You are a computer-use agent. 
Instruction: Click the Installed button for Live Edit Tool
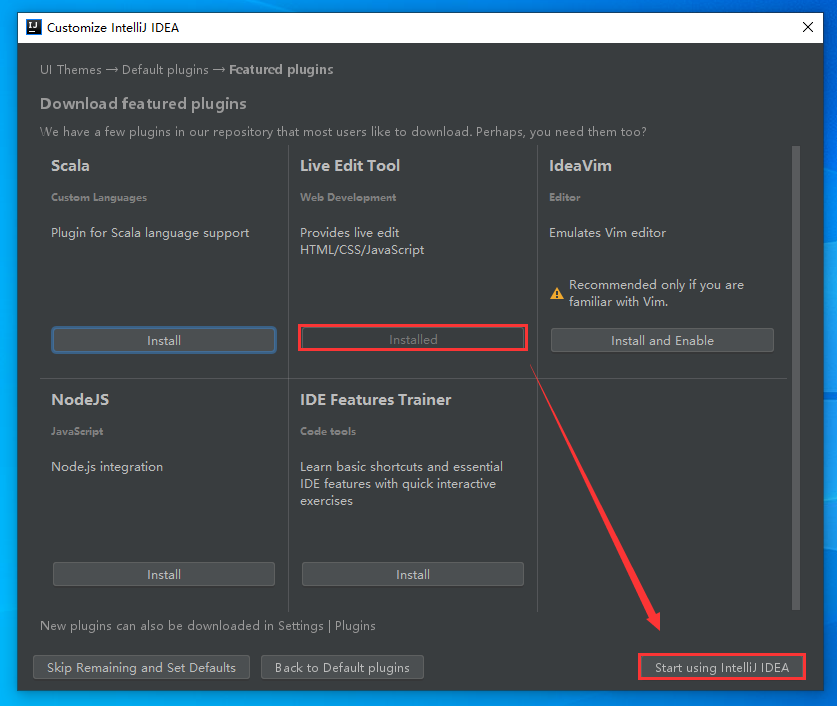coord(413,339)
